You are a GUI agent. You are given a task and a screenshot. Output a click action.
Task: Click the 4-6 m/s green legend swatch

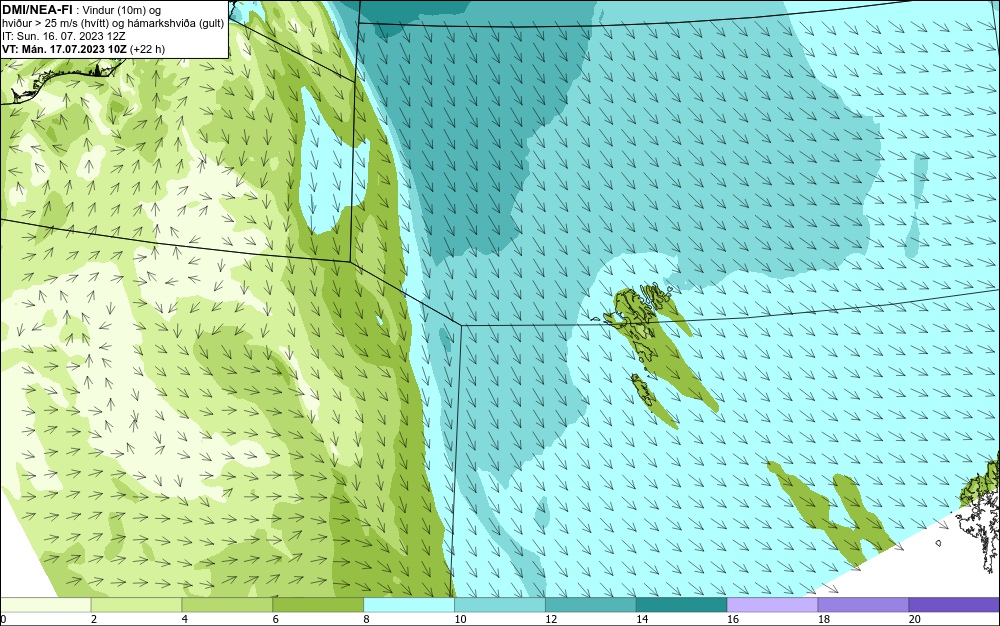tap(227, 605)
